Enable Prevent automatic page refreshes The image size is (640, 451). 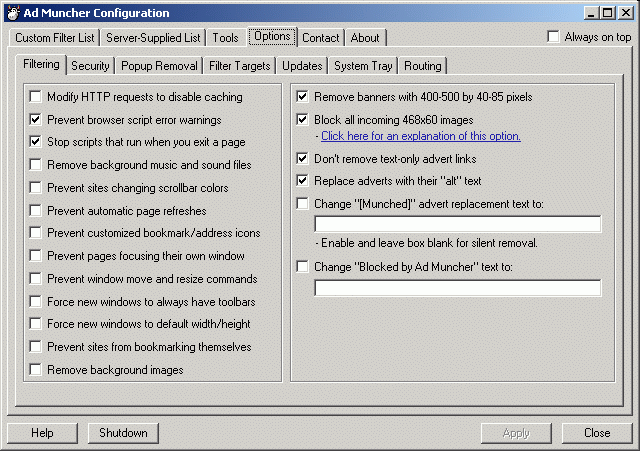tap(36, 210)
